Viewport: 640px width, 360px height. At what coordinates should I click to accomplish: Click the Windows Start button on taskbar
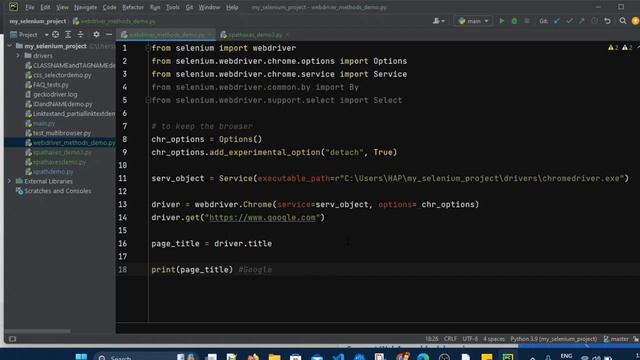pyautogui.click(x=81, y=357)
